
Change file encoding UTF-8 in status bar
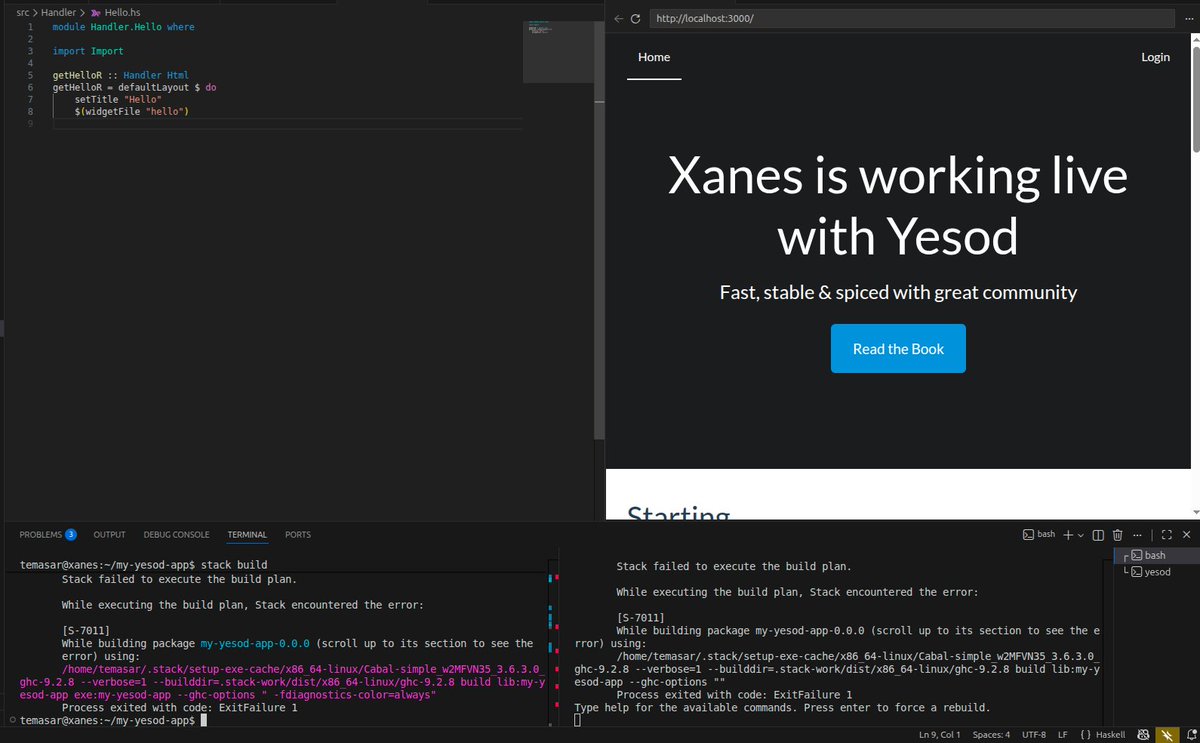(x=1033, y=735)
